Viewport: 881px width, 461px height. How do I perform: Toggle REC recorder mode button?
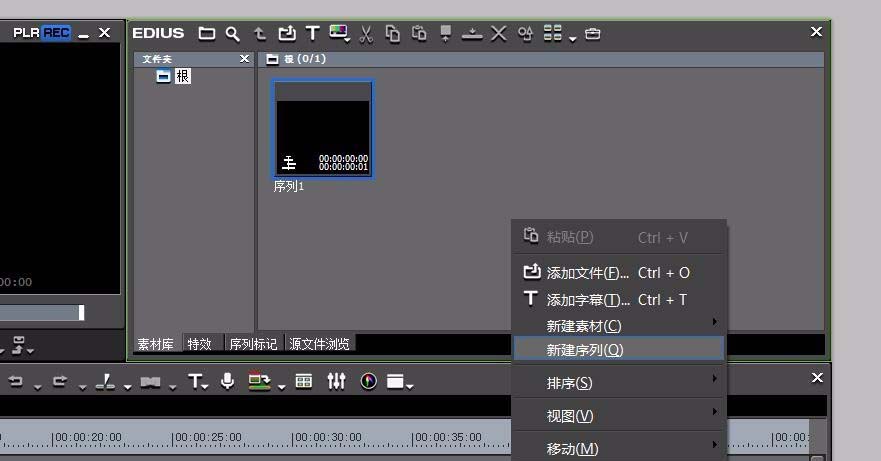[56, 33]
